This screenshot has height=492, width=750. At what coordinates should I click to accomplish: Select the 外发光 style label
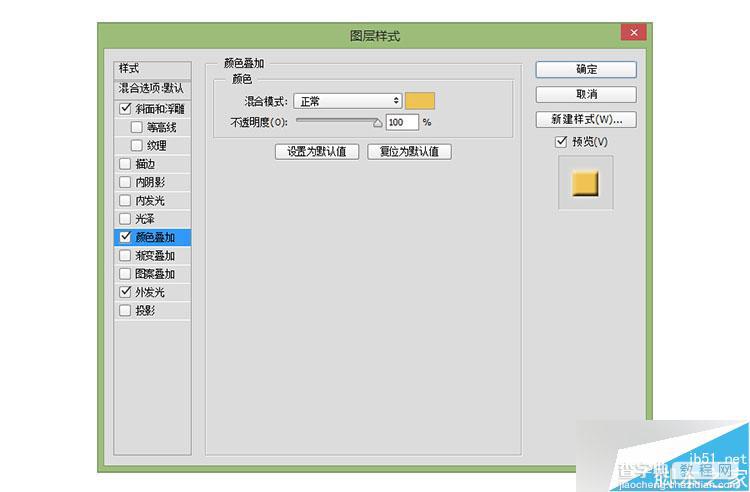pos(150,292)
